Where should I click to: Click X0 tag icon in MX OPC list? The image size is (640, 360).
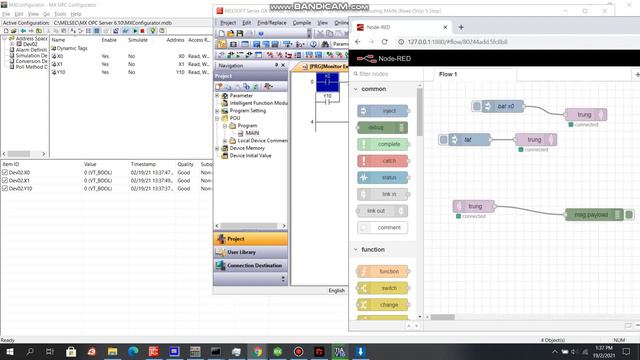click(54, 56)
